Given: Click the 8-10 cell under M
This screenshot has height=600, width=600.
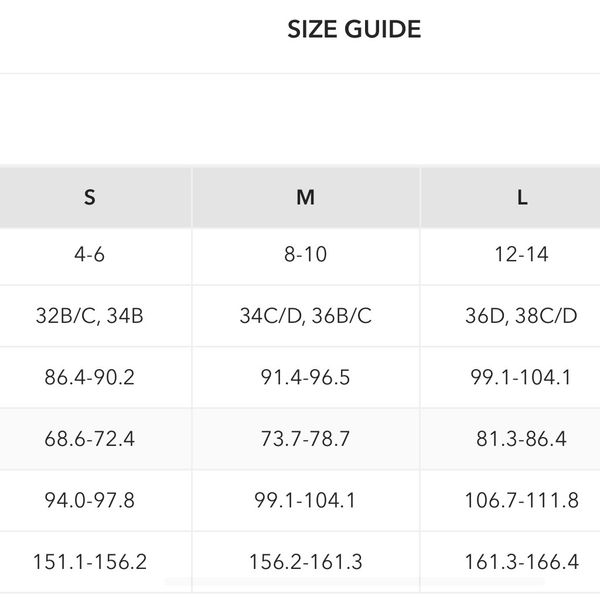Looking at the screenshot, I should coord(306,254).
